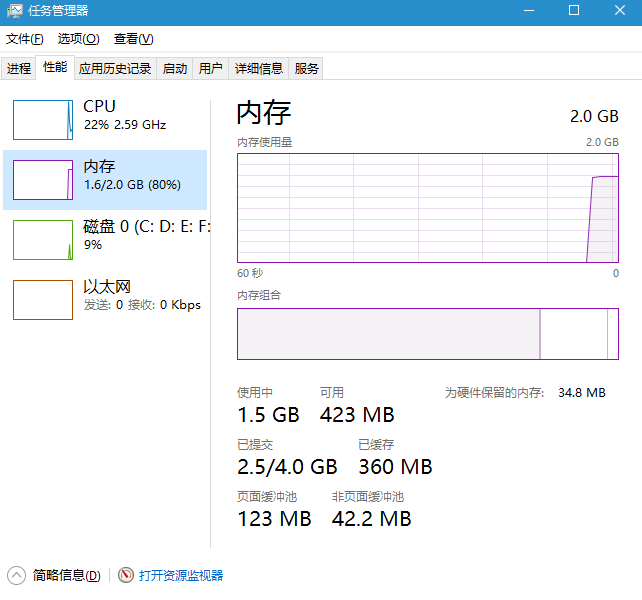642x600 pixels.
Task: Open the 文件(F) menu
Action: tap(25, 39)
